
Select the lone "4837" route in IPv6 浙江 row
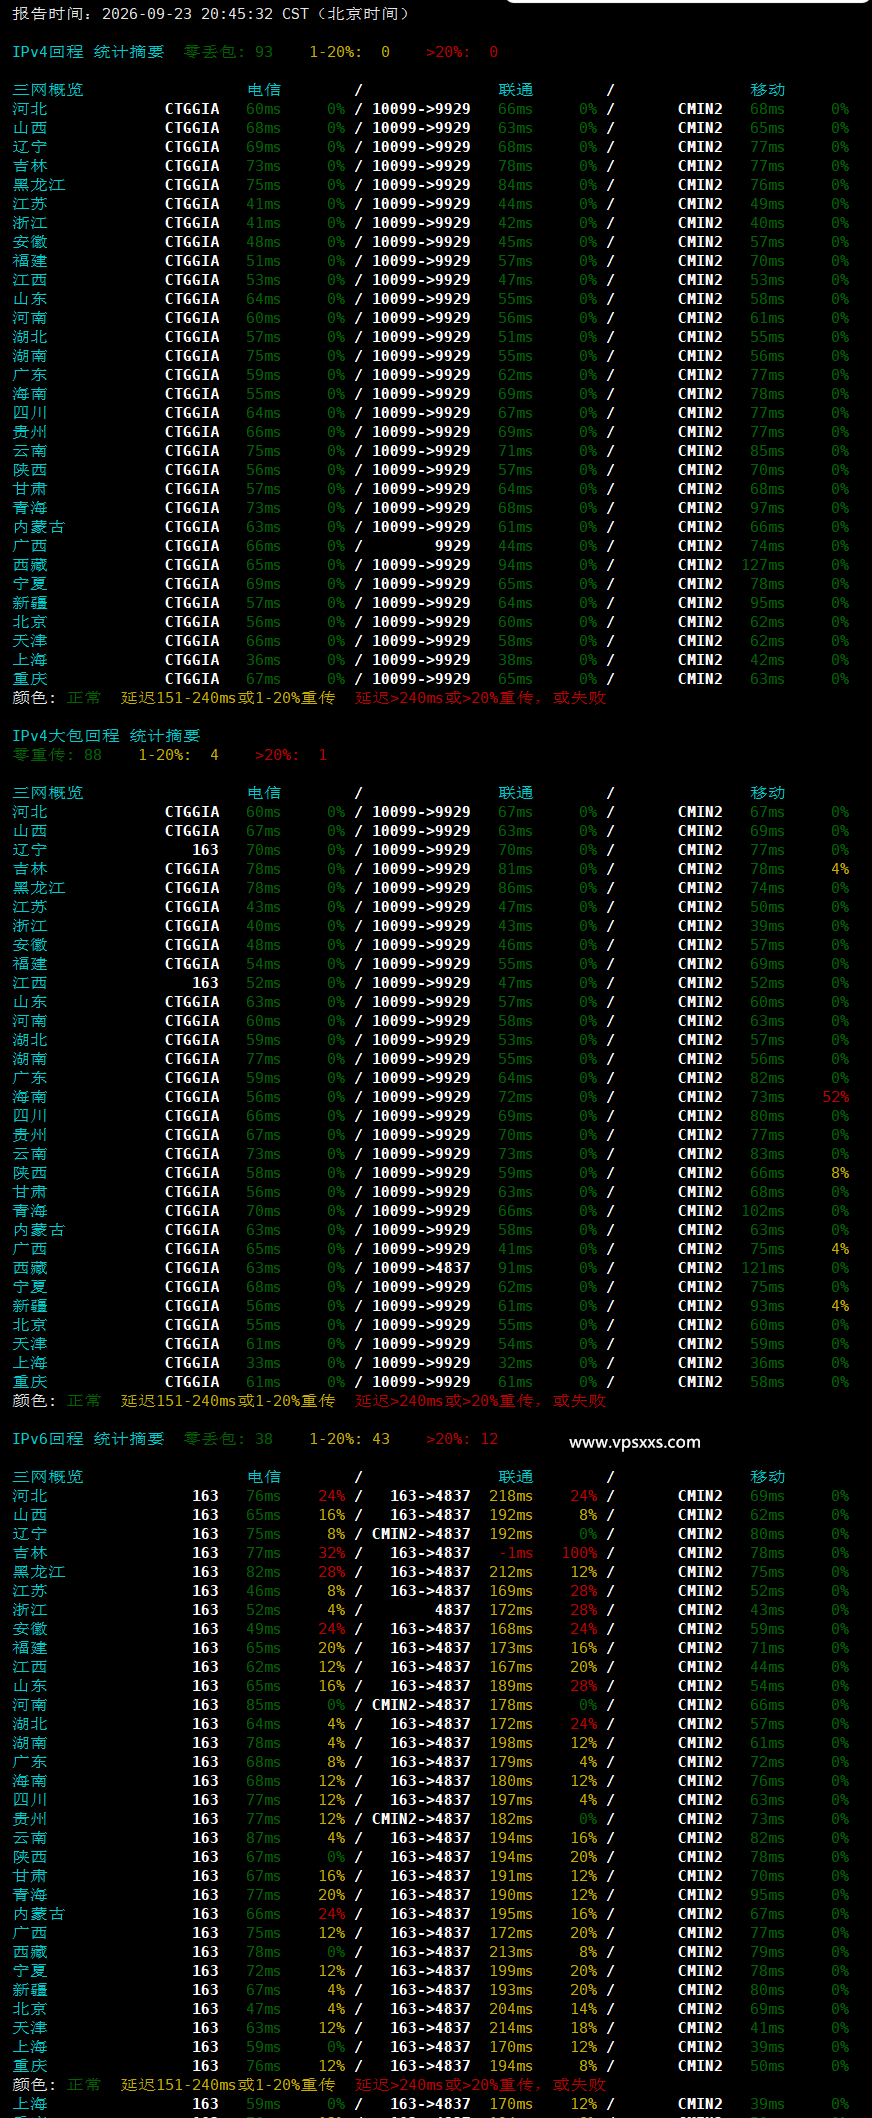(x=453, y=1610)
